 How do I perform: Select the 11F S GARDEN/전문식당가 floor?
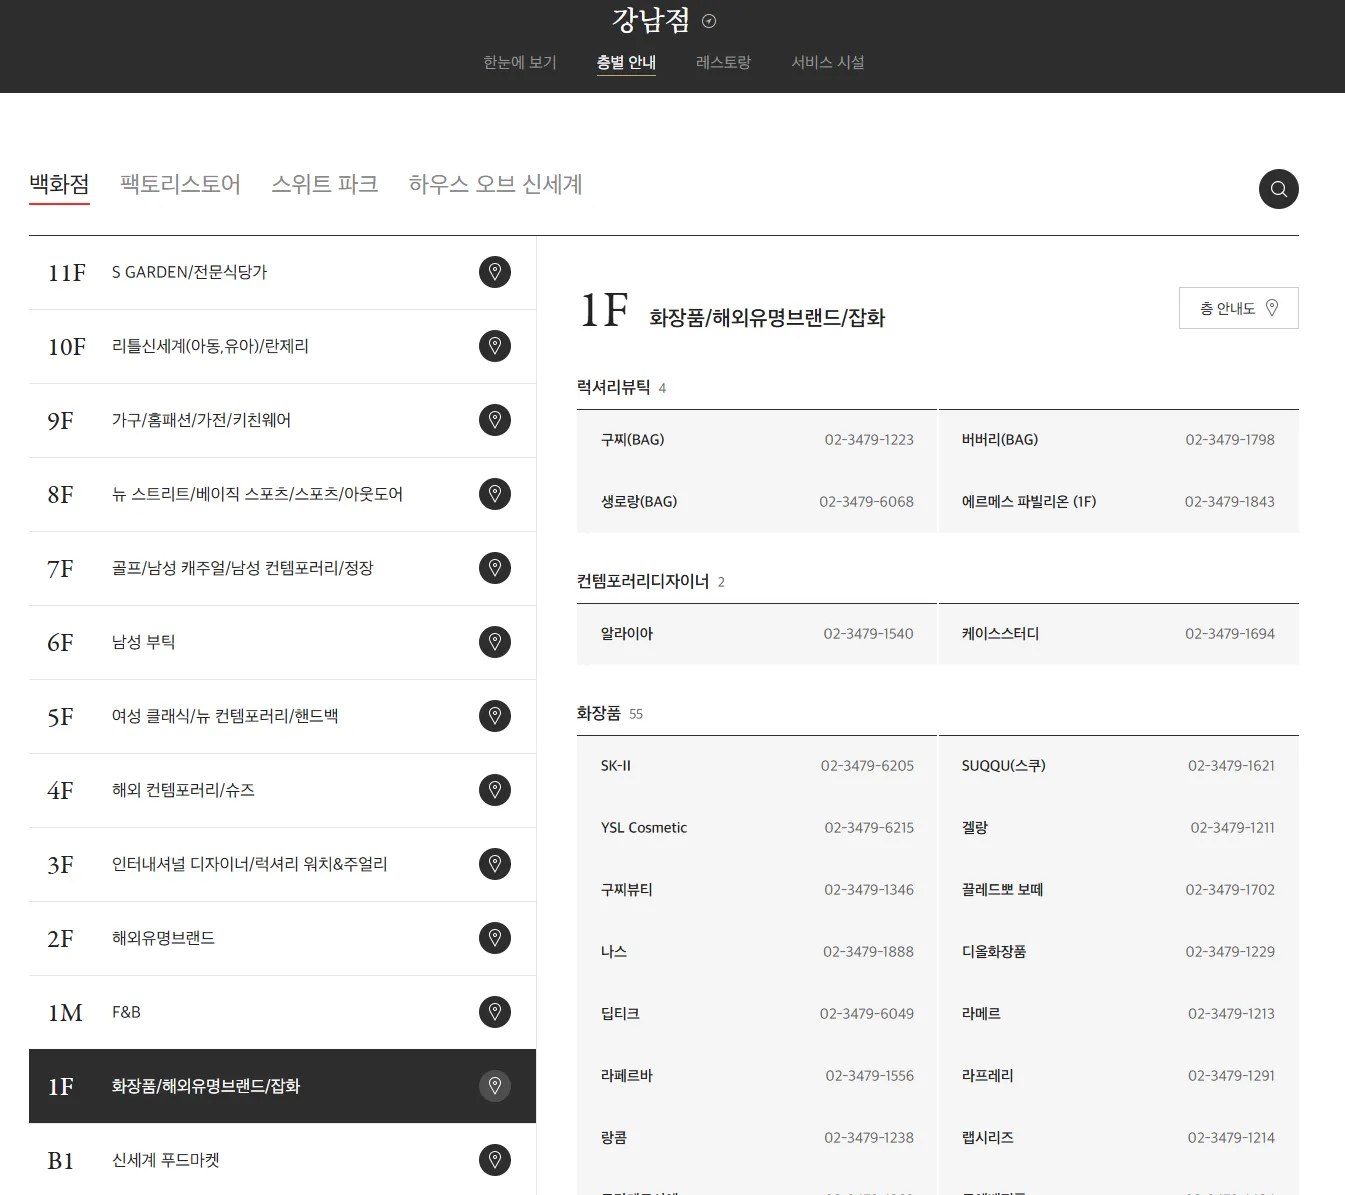(282, 272)
